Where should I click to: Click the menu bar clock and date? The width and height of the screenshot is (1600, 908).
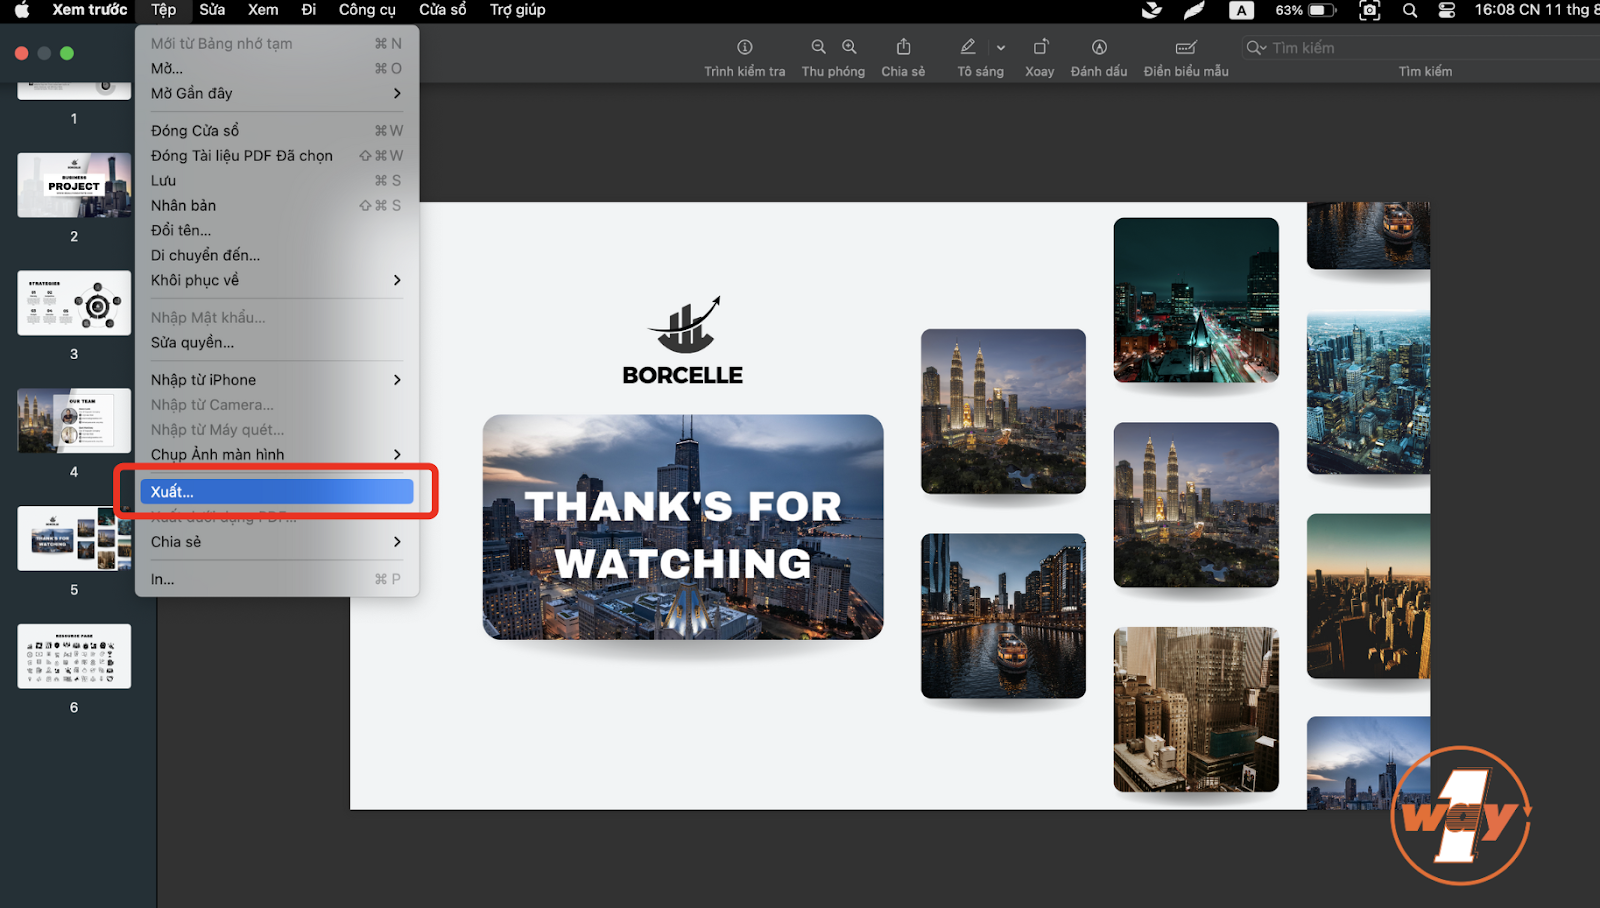(1536, 10)
